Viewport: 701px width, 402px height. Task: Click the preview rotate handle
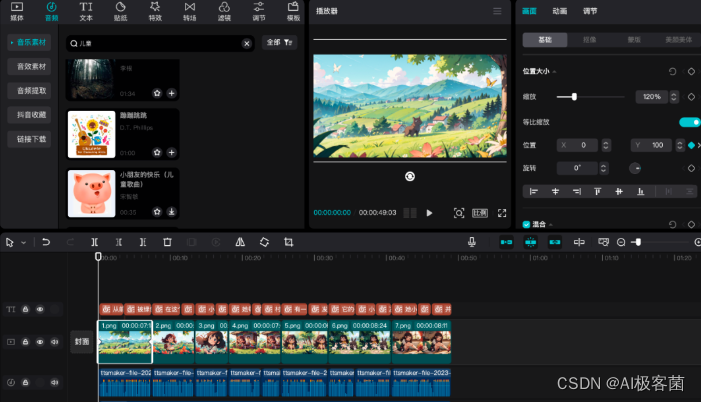pyautogui.click(x=410, y=177)
